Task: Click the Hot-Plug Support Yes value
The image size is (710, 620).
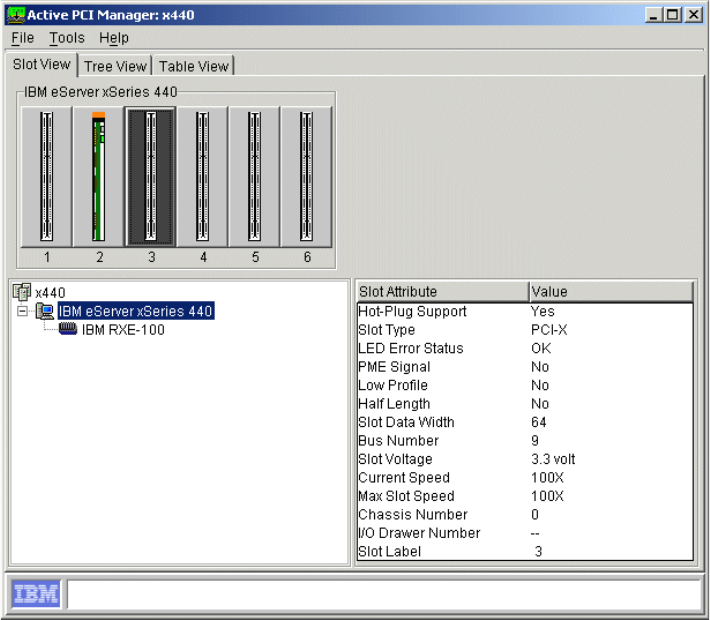Action: tap(542, 312)
